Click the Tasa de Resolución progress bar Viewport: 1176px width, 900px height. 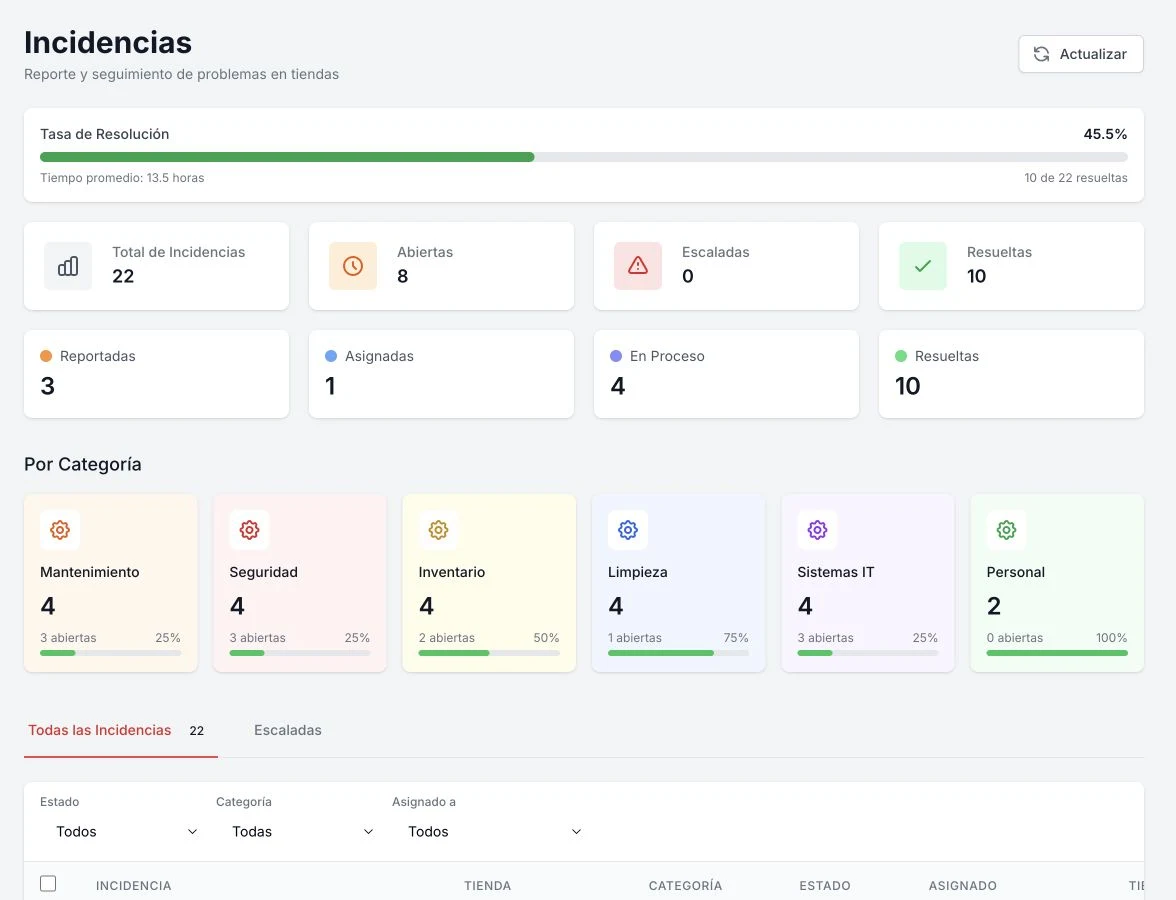coord(584,157)
